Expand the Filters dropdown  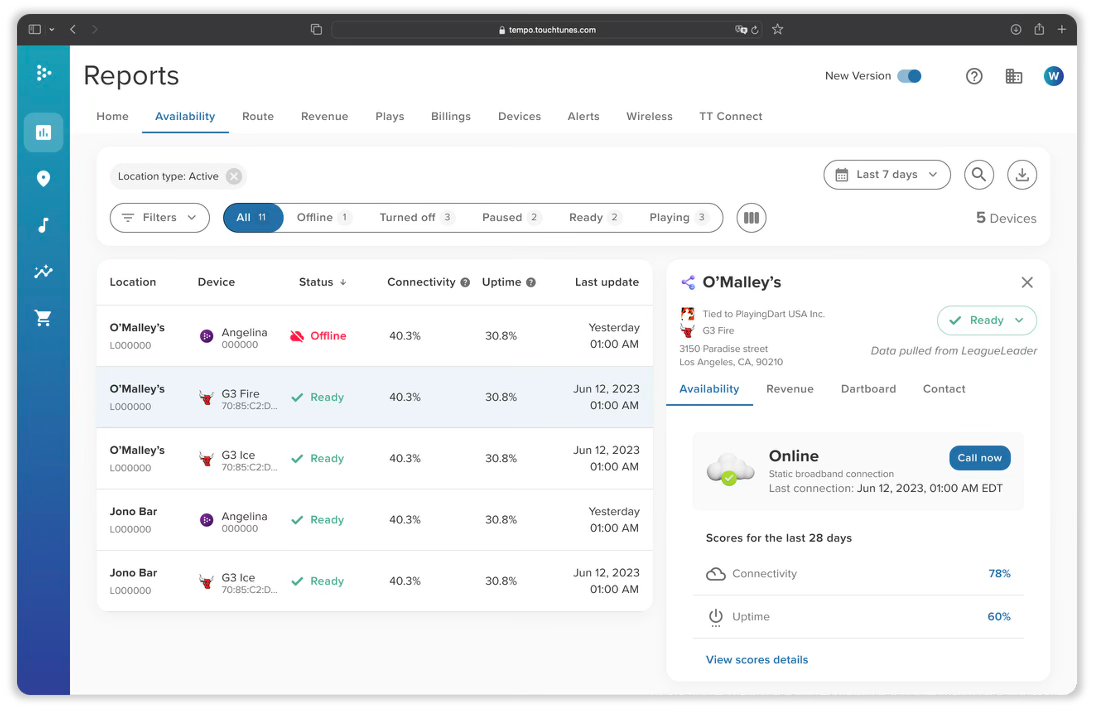(x=159, y=218)
